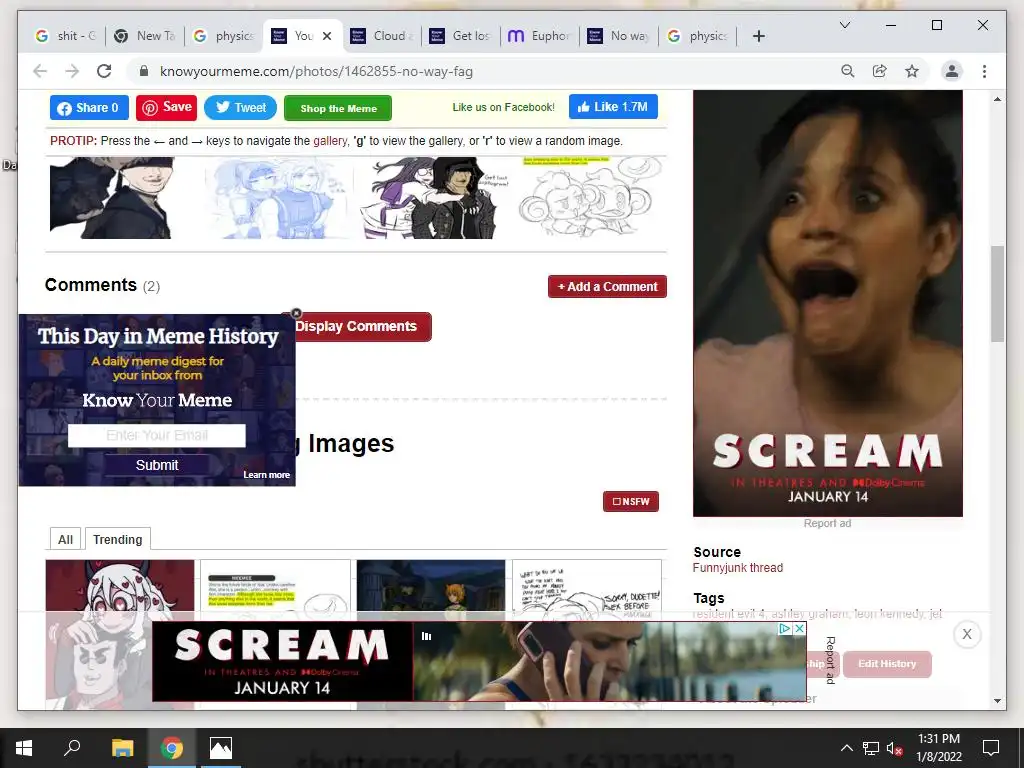Pause the Scream banner ad video

[426, 636]
